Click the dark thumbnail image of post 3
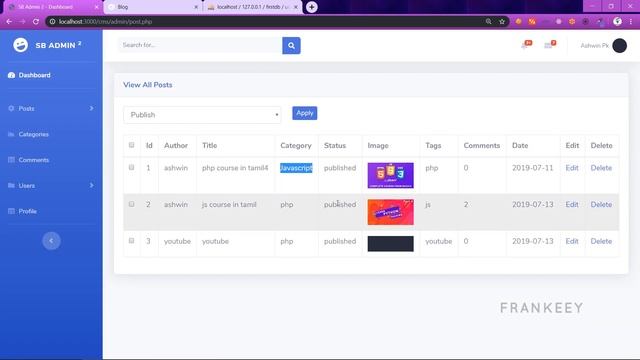 pos(391,244)
